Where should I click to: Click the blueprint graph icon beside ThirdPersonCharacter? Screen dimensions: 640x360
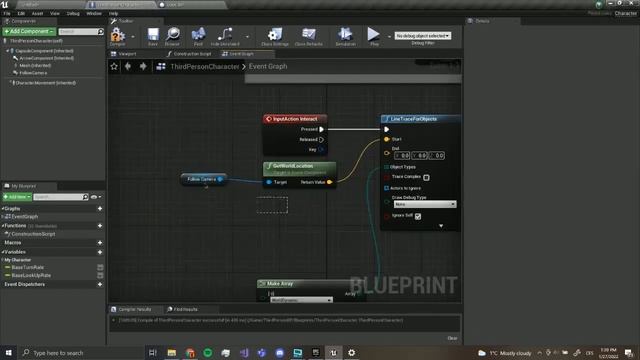(161, 66)
